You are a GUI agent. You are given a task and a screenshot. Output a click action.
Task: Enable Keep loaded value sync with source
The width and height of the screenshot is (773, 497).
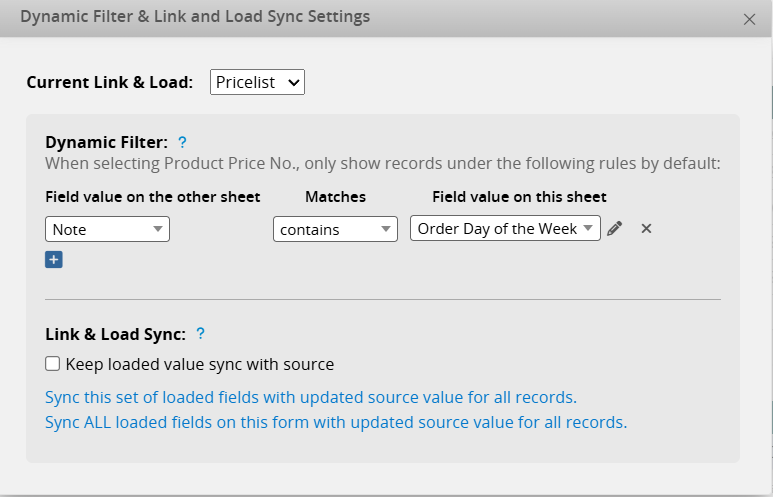pos(53,364)
